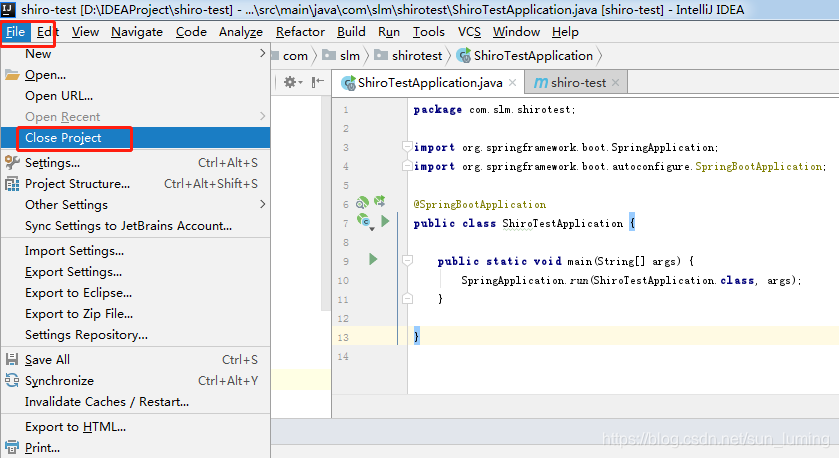Open the gear icon dropdown arrow
The image size is (839, 458).
[301, 82]
